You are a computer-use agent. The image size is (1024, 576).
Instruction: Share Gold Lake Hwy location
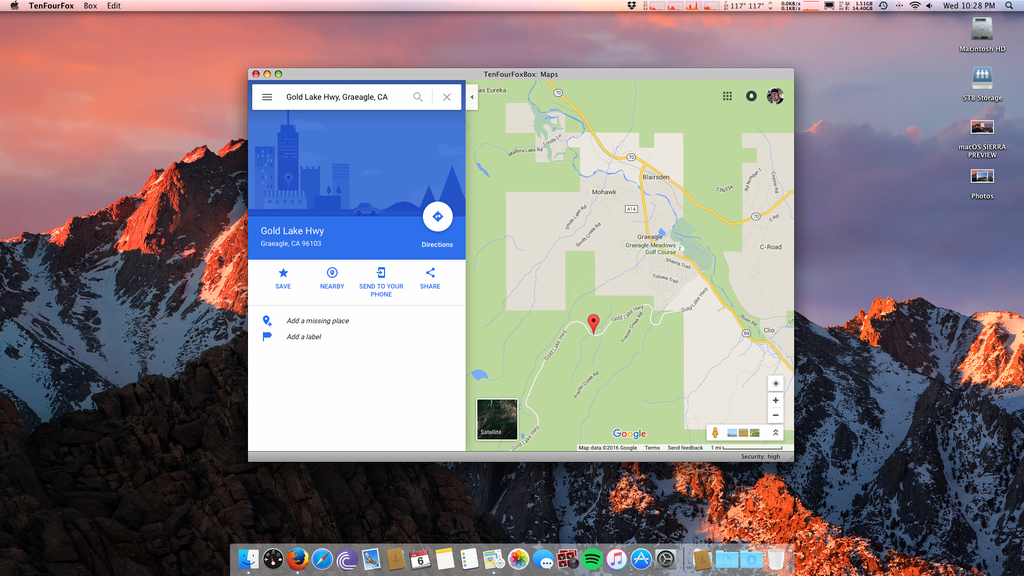[x=430, y=278]
